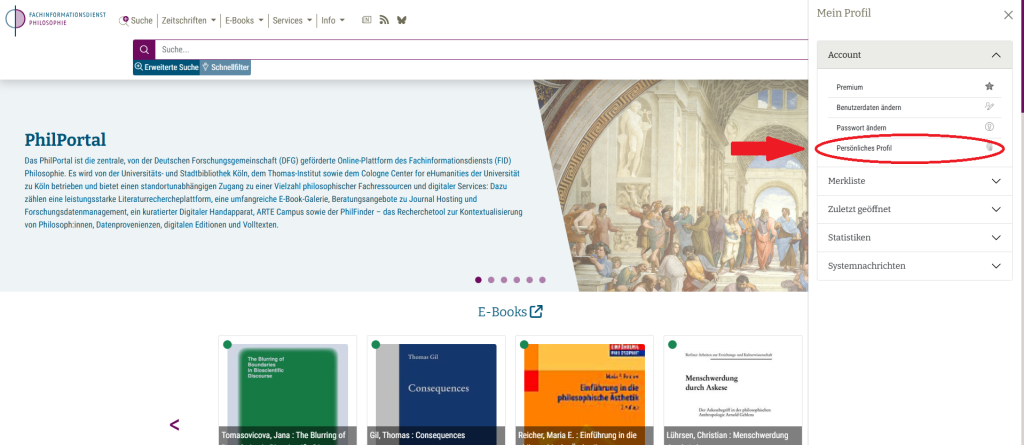Open Tomasovicova, Jana: The Blurring of title

coord(283,435)
